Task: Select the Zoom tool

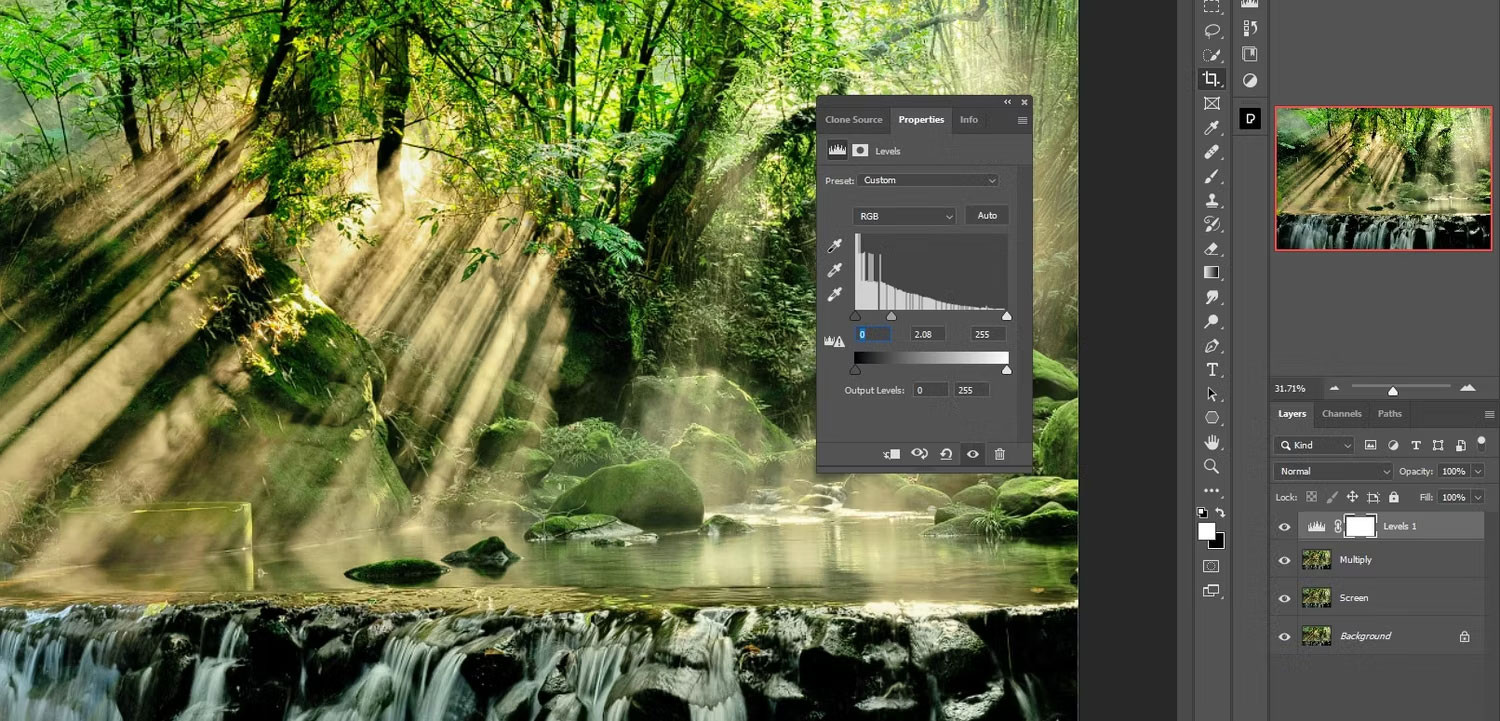Action: (x=1212, y=466)
